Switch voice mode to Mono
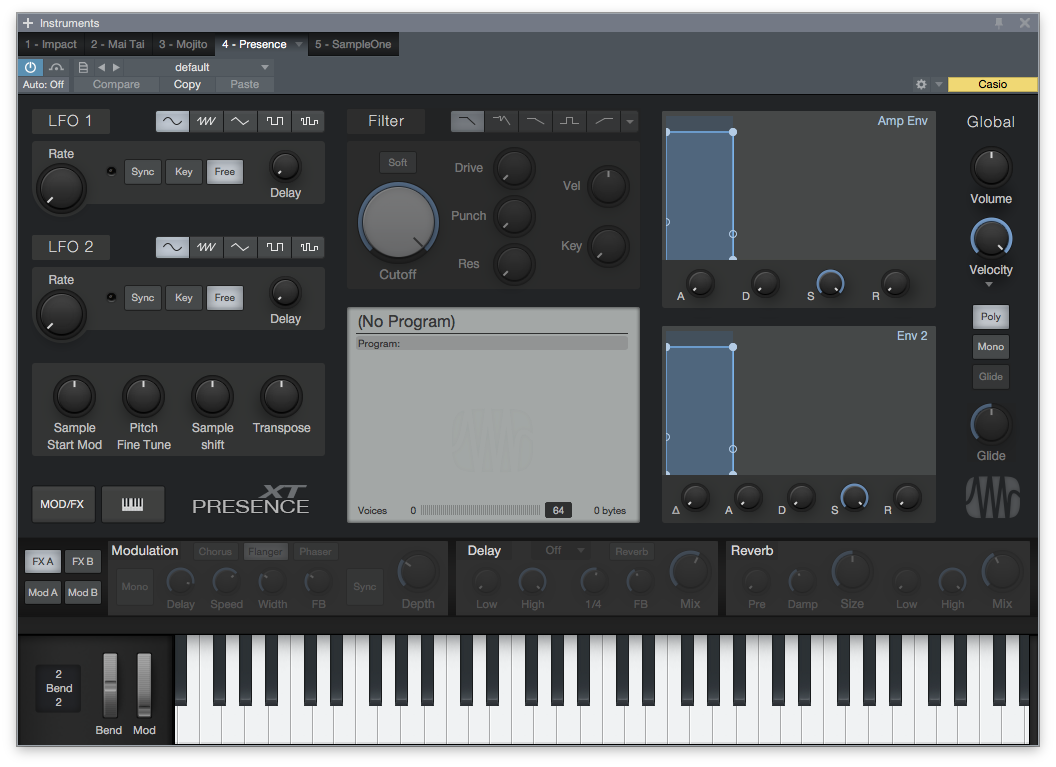The width and height of the screenshot is (1056, 767). click(x=990, y=347)
